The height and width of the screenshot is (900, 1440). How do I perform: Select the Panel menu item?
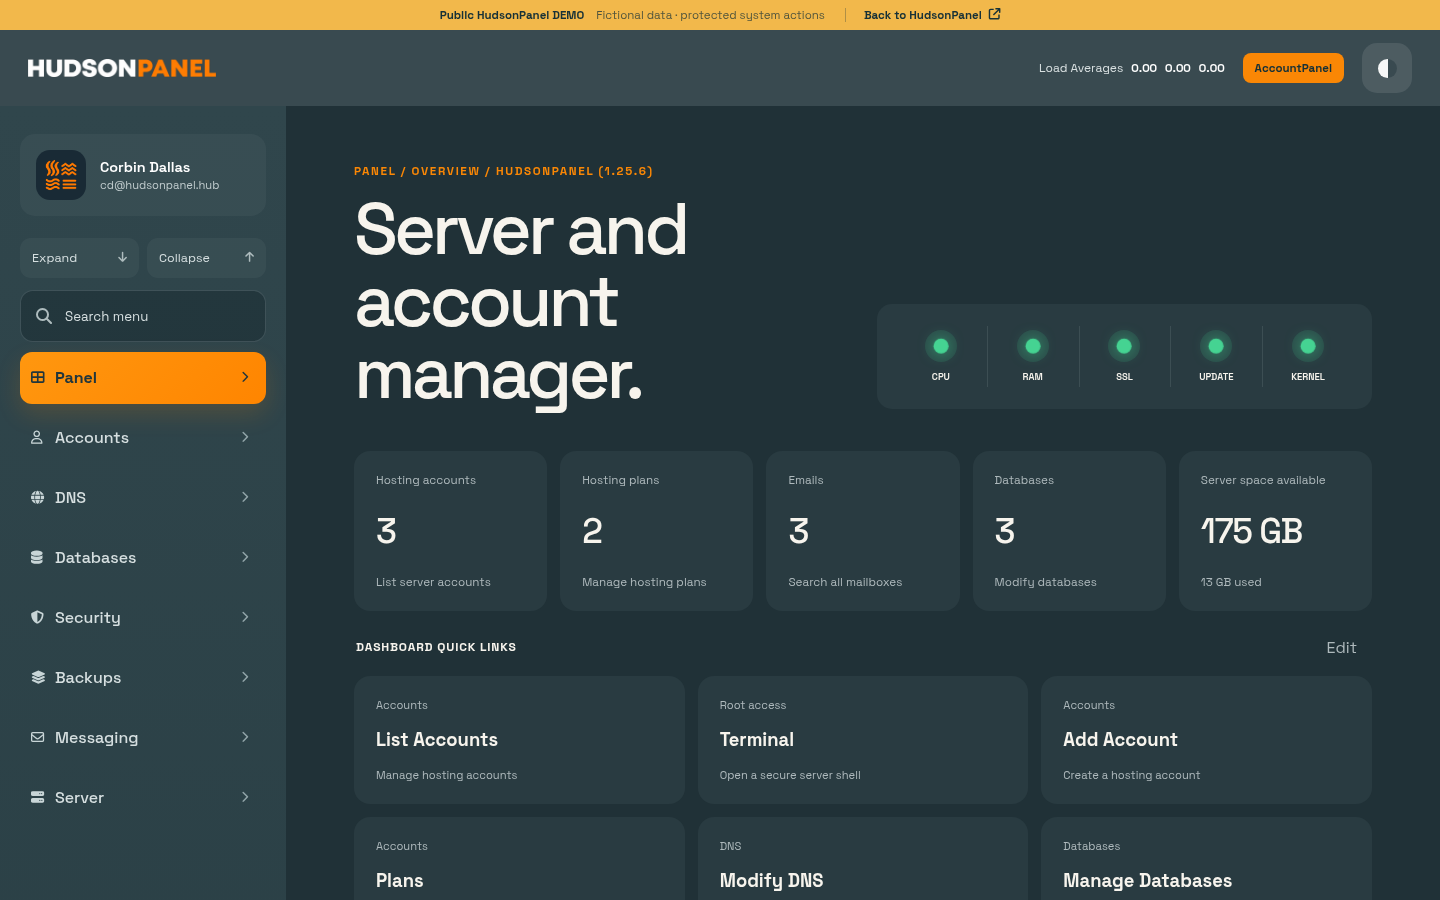tap(143, 378)
